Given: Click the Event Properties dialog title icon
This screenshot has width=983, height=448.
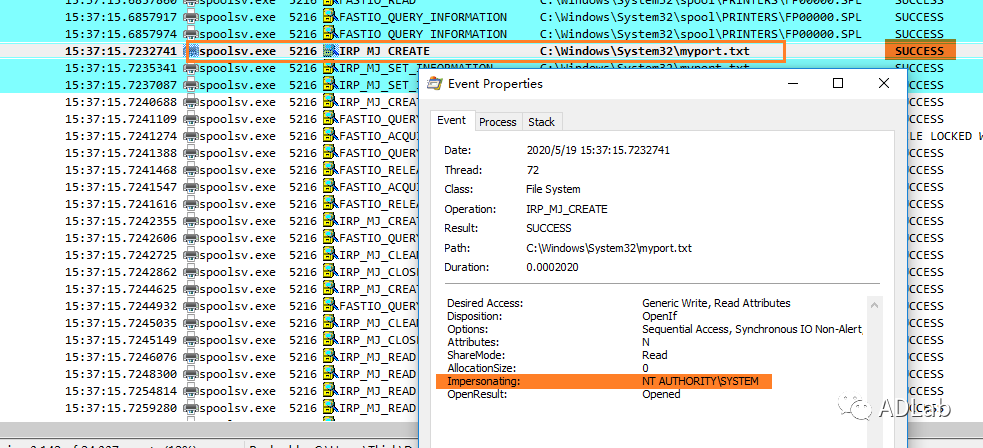Looking at the screenshot, I should click(x=434, y=84).
